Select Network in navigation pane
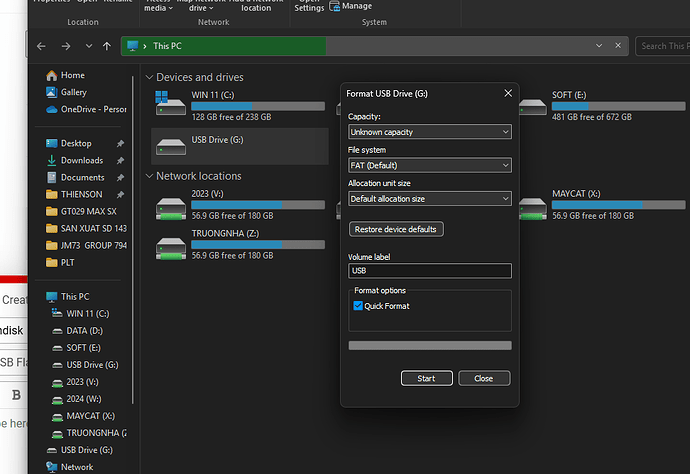The height and width of the screenshot is (474, 690). (x=70, y=467)
